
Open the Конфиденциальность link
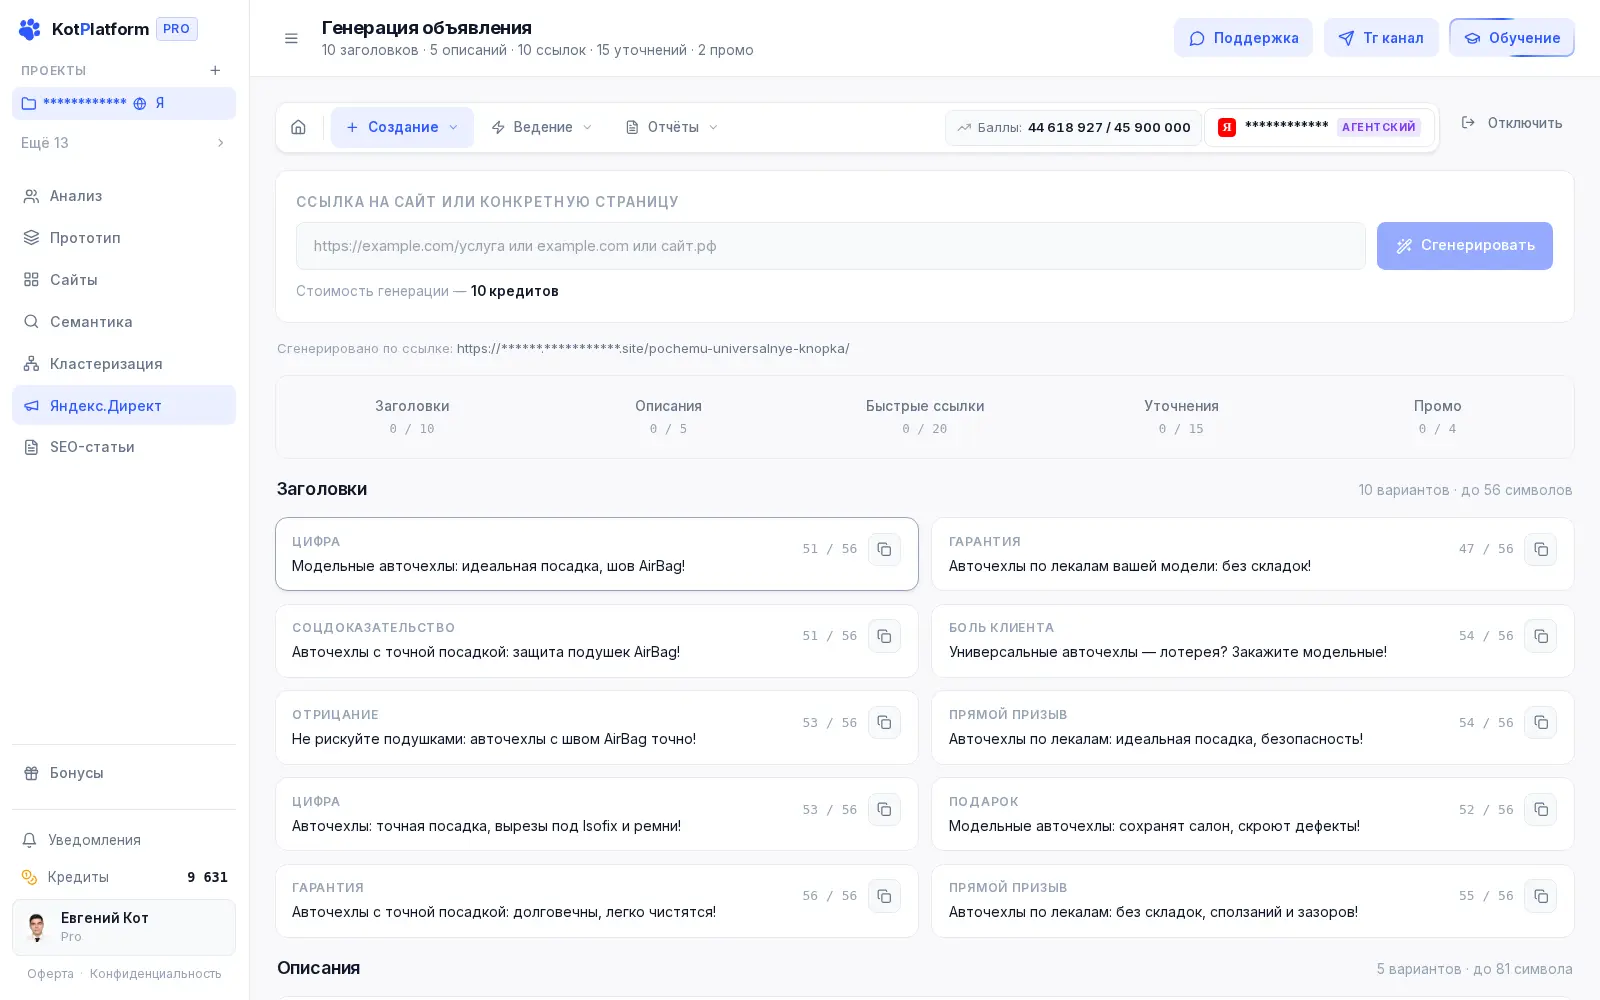pyautogui.click(x=156, y=974)
